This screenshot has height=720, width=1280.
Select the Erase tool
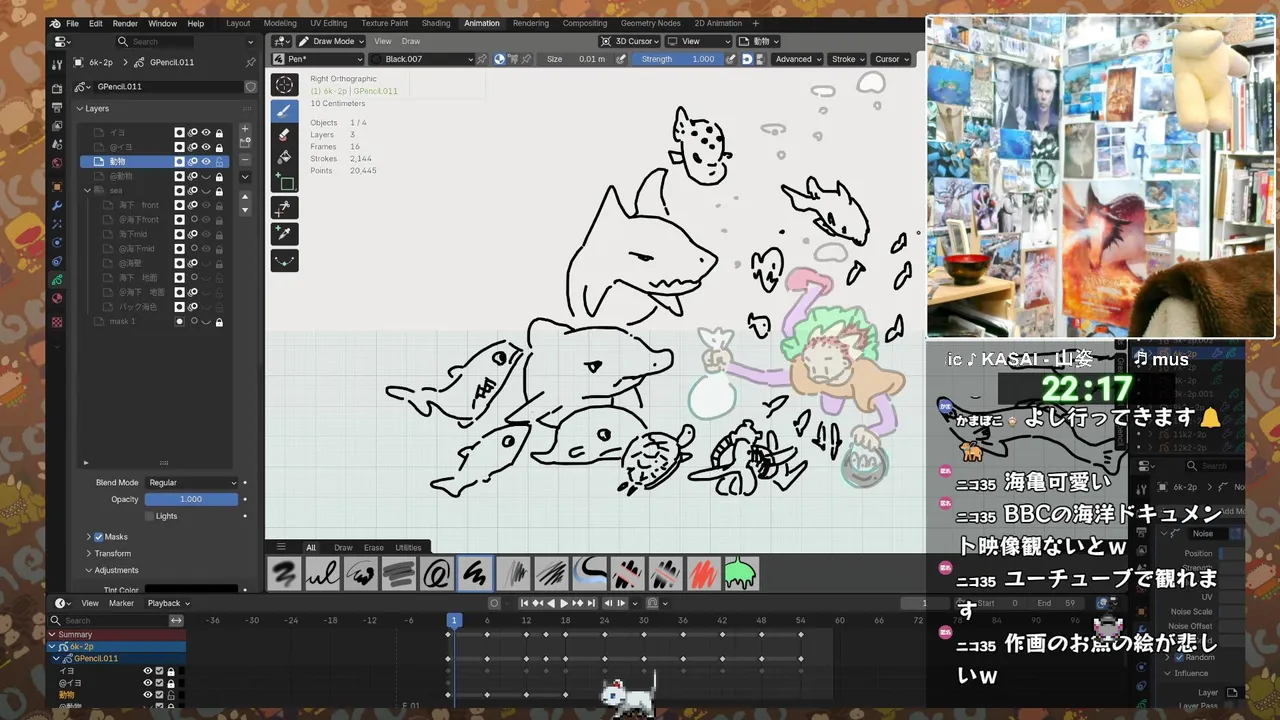point(285,135)
